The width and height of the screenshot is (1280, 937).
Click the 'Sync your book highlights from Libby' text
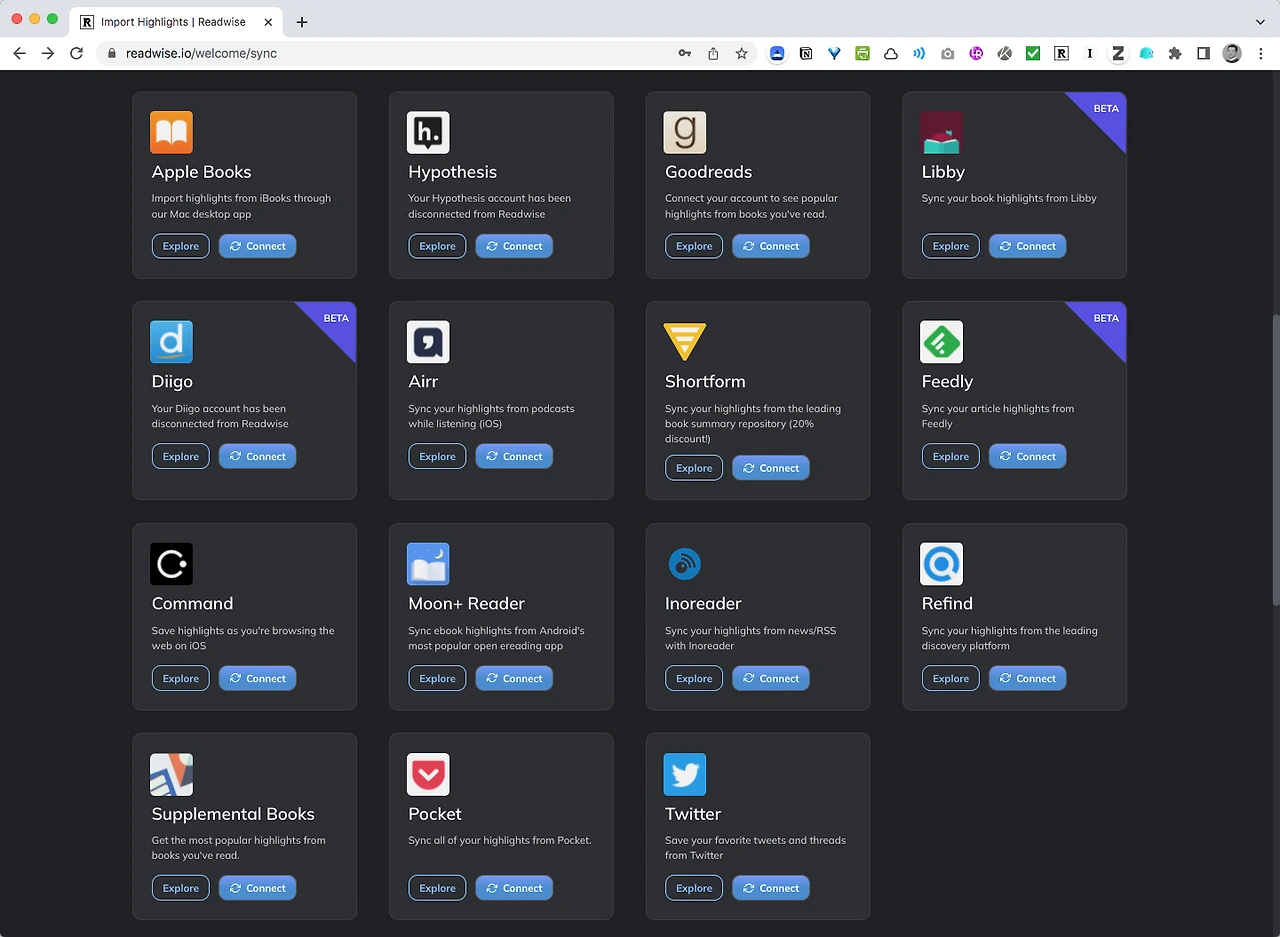pos(1009,198)
